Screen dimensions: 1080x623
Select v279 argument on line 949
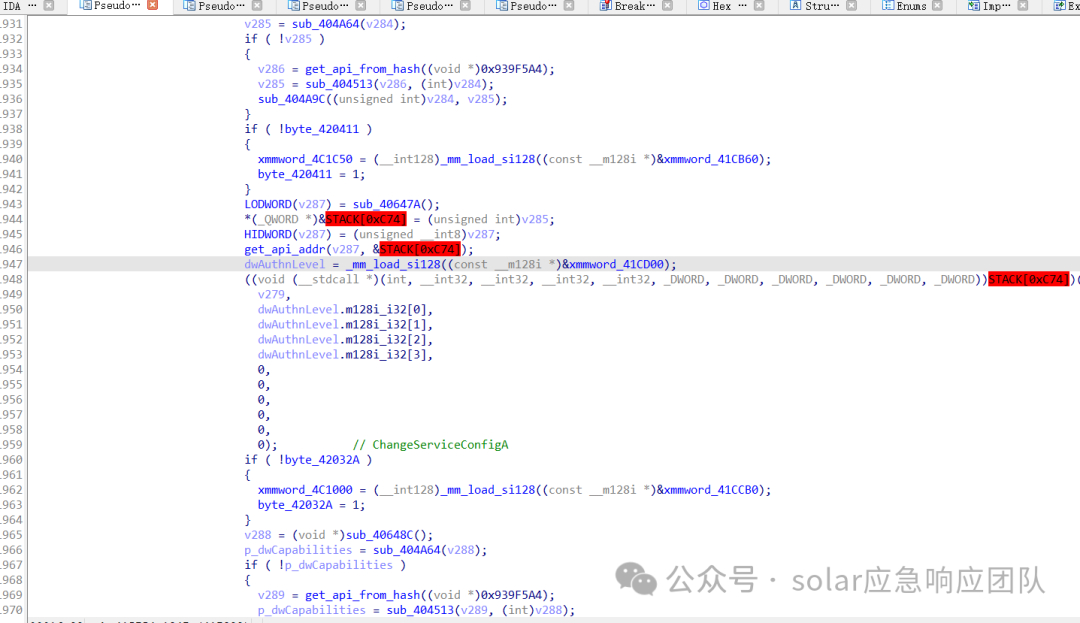pyautogui.click(x=271, y=295)
